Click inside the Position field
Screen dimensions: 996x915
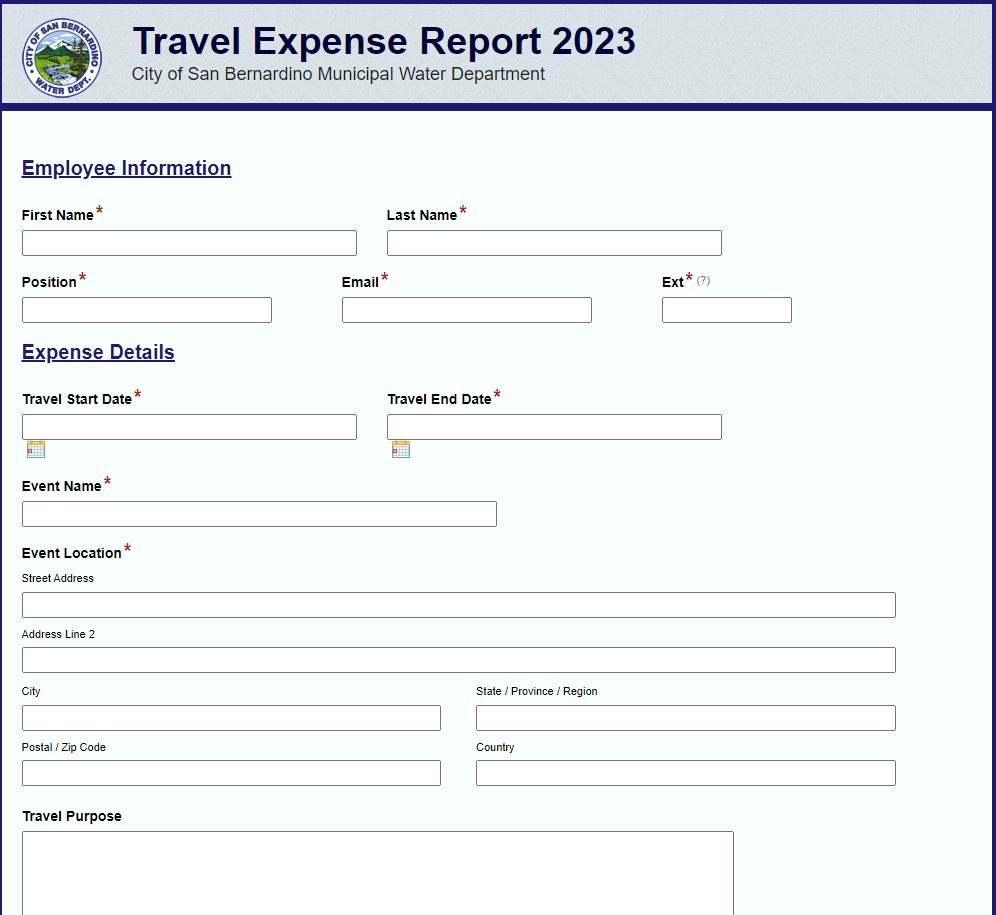click(146, 310)
